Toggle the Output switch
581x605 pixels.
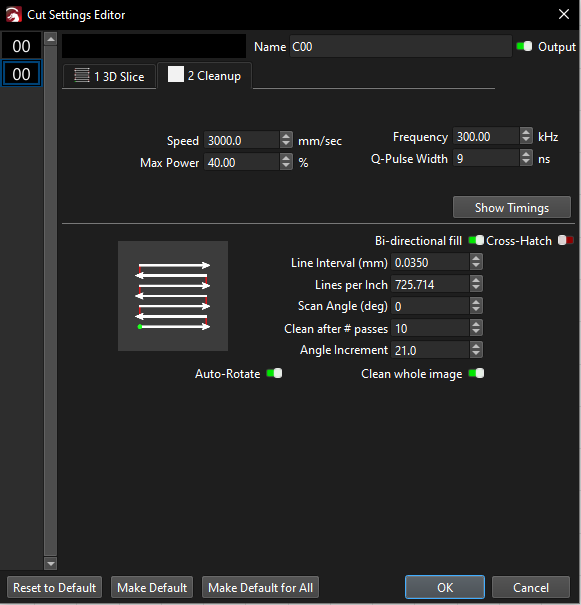click(x=524, y=46)
